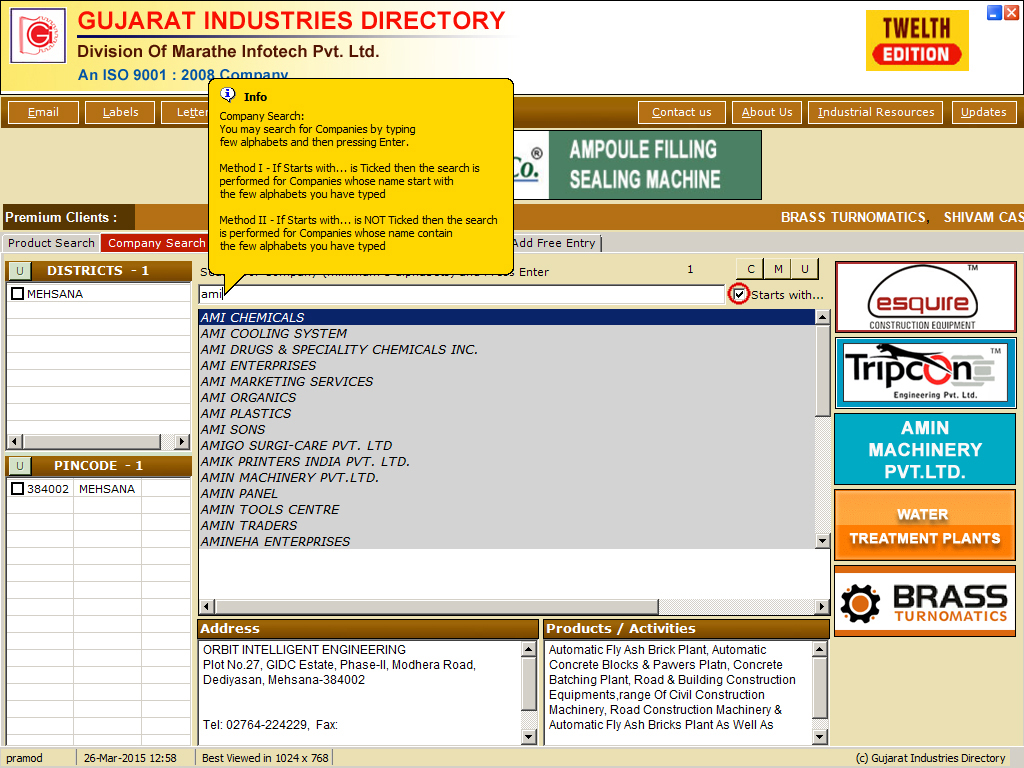
Task: Open Contact us
Action: click(x=682, y=112)
